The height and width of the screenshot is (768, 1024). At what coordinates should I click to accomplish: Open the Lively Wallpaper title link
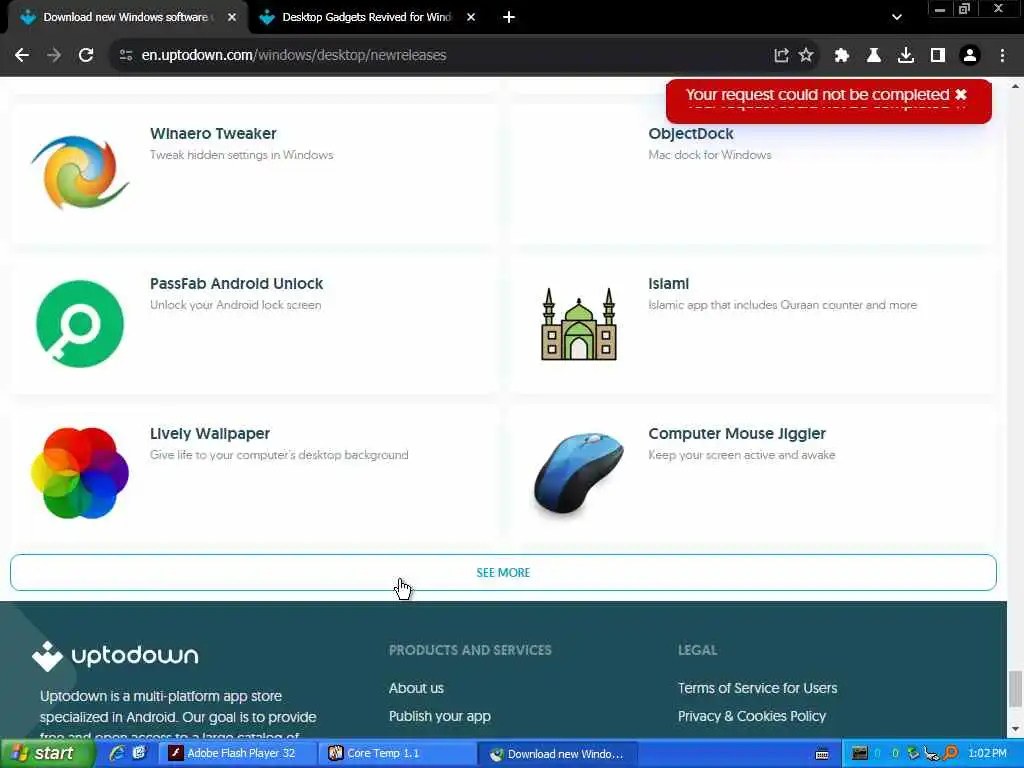(x=210, y=434)
